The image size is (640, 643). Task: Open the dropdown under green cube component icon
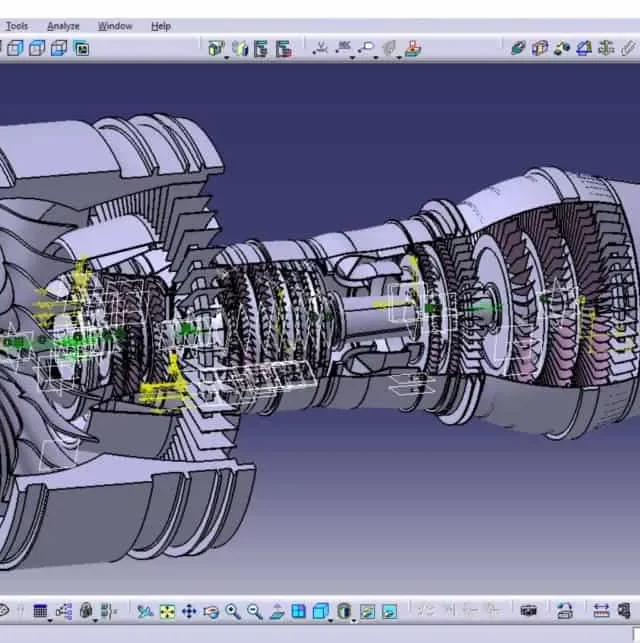[227, 58]
